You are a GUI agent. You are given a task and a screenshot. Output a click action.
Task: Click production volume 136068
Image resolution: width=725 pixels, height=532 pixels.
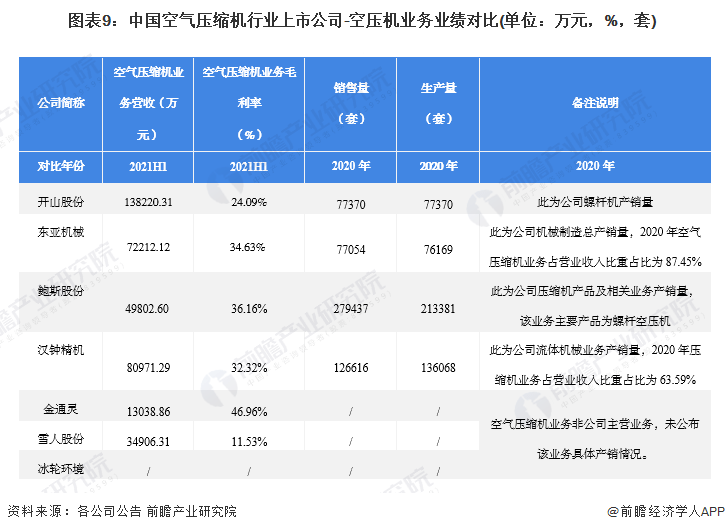pyautogui.click(x=438, y=368)
